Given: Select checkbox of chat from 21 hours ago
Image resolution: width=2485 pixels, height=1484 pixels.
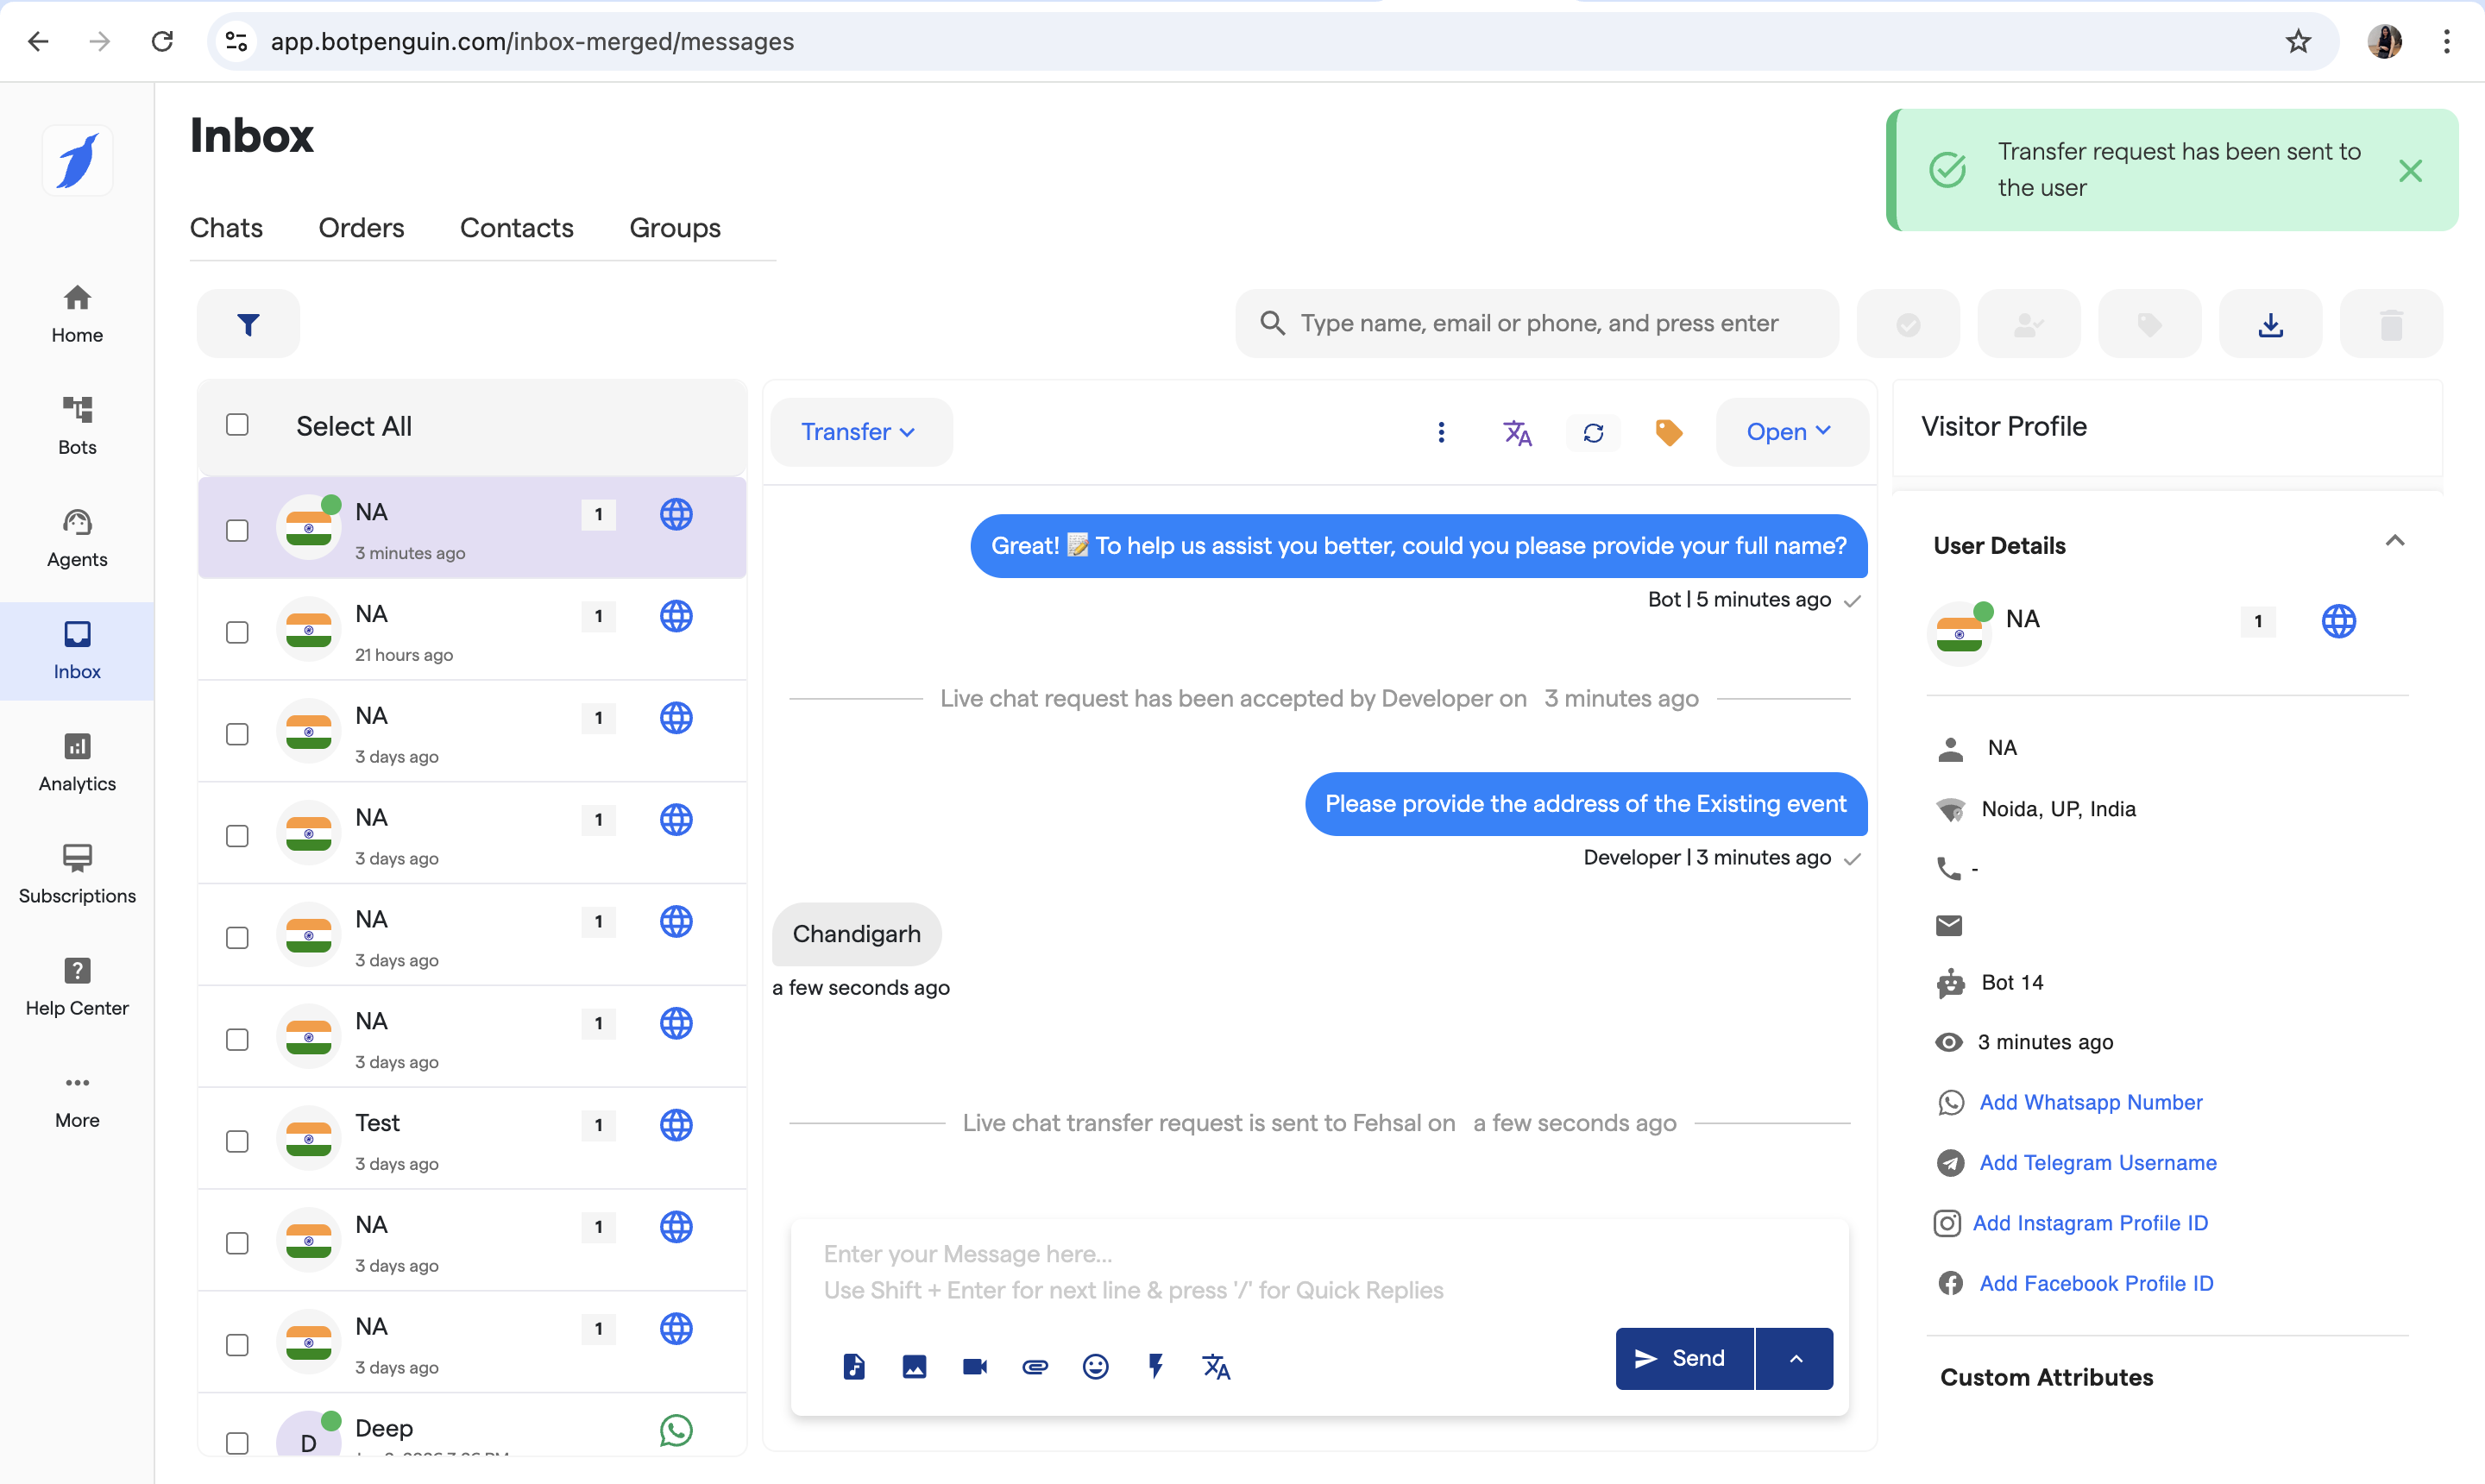Looking at the screenshot, I should [237, 632].
